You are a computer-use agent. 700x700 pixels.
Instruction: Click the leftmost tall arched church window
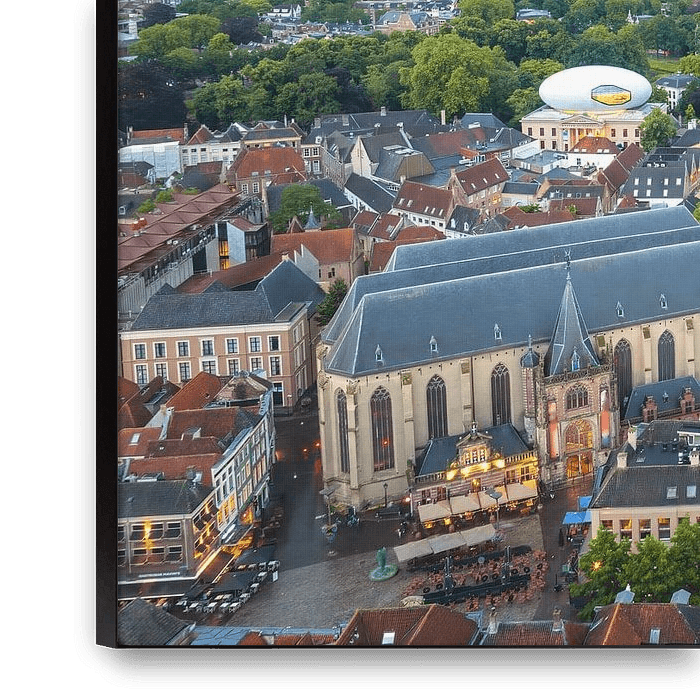click(342, 430)
